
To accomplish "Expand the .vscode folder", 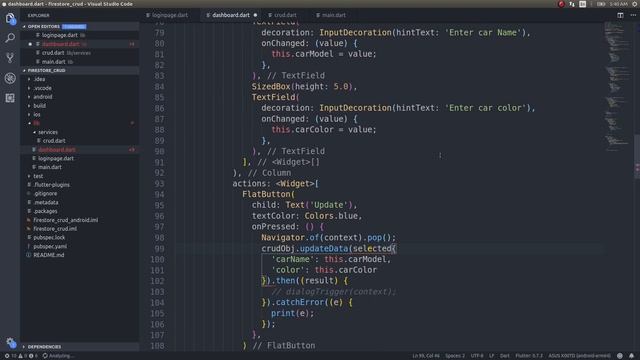I will click(42, 88).
